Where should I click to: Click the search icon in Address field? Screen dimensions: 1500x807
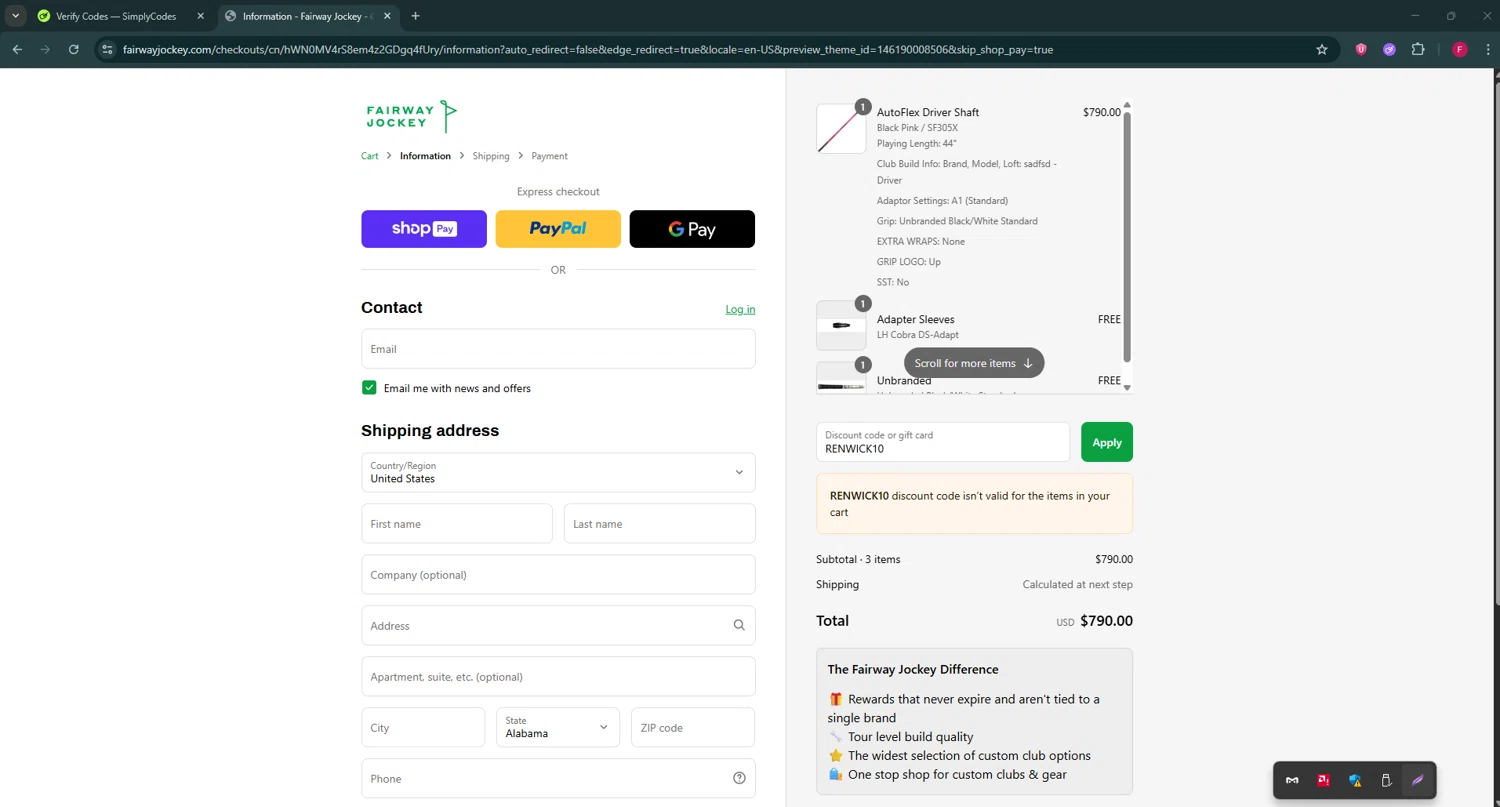739,625
